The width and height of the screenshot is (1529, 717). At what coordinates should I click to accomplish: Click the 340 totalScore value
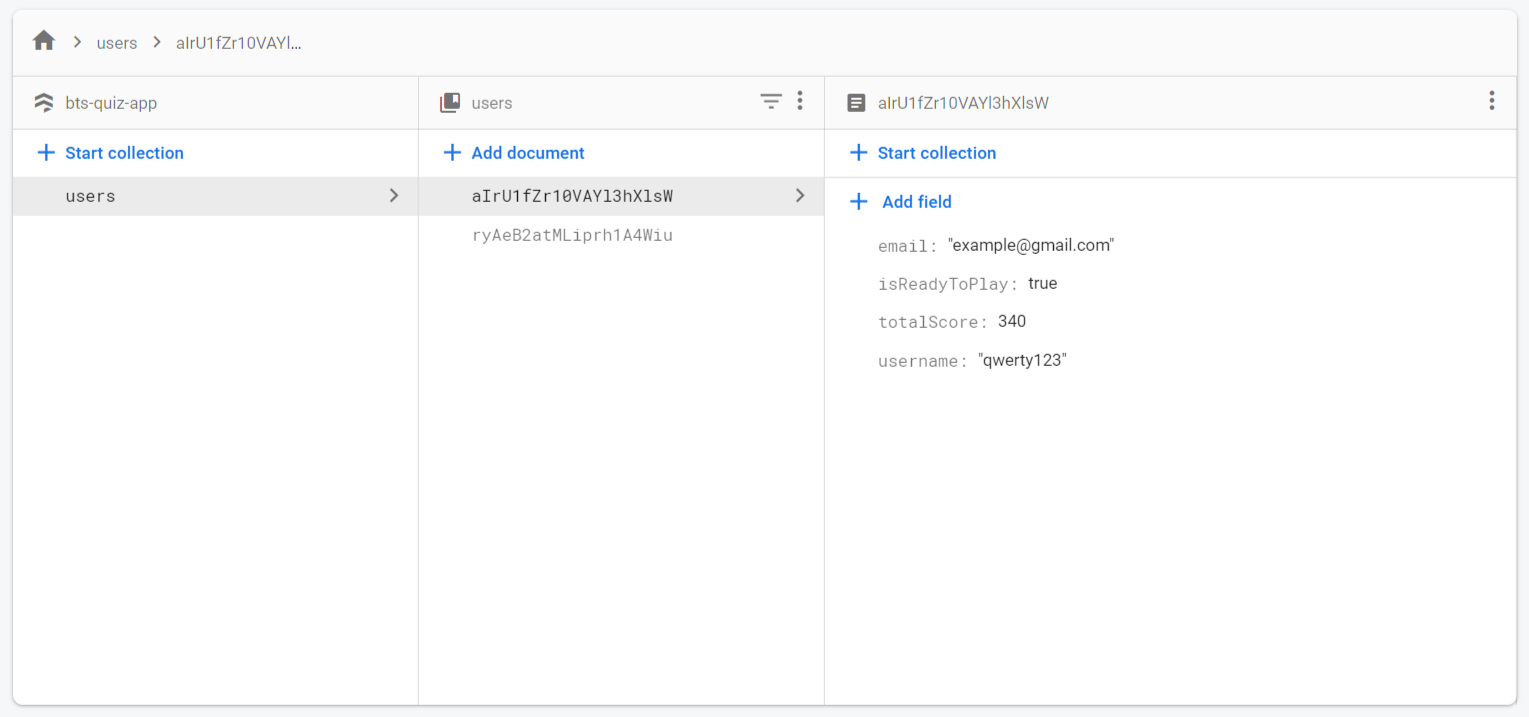tap(1012, 322)
